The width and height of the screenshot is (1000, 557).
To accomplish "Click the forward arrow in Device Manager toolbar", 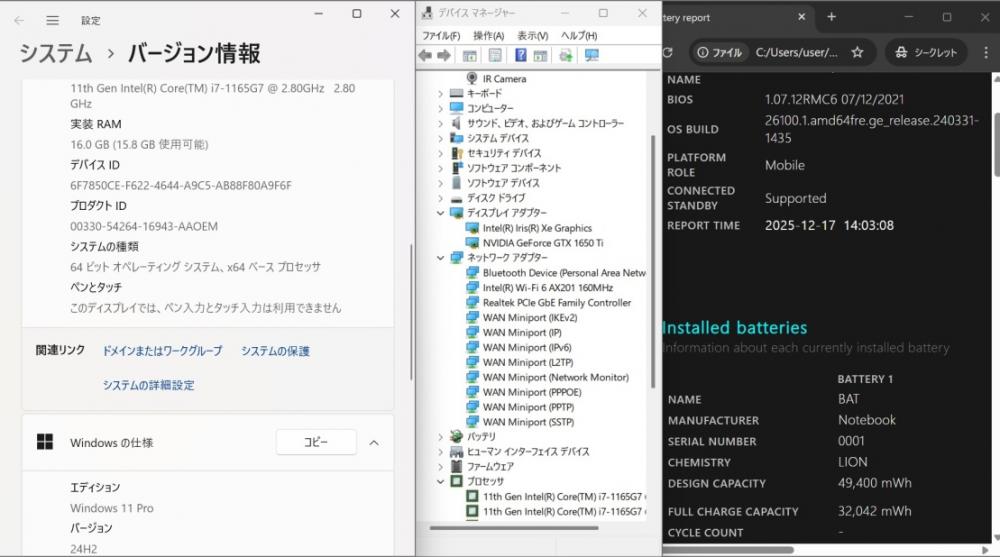I will (444, 56).
